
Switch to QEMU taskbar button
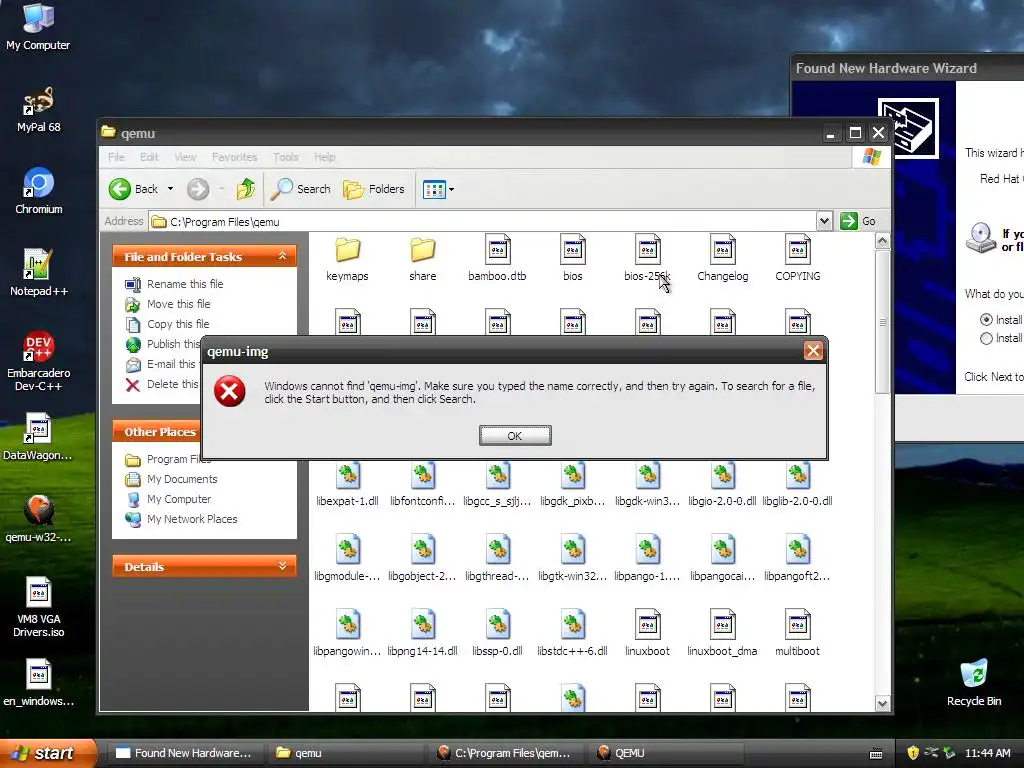(x=667, y=753)
